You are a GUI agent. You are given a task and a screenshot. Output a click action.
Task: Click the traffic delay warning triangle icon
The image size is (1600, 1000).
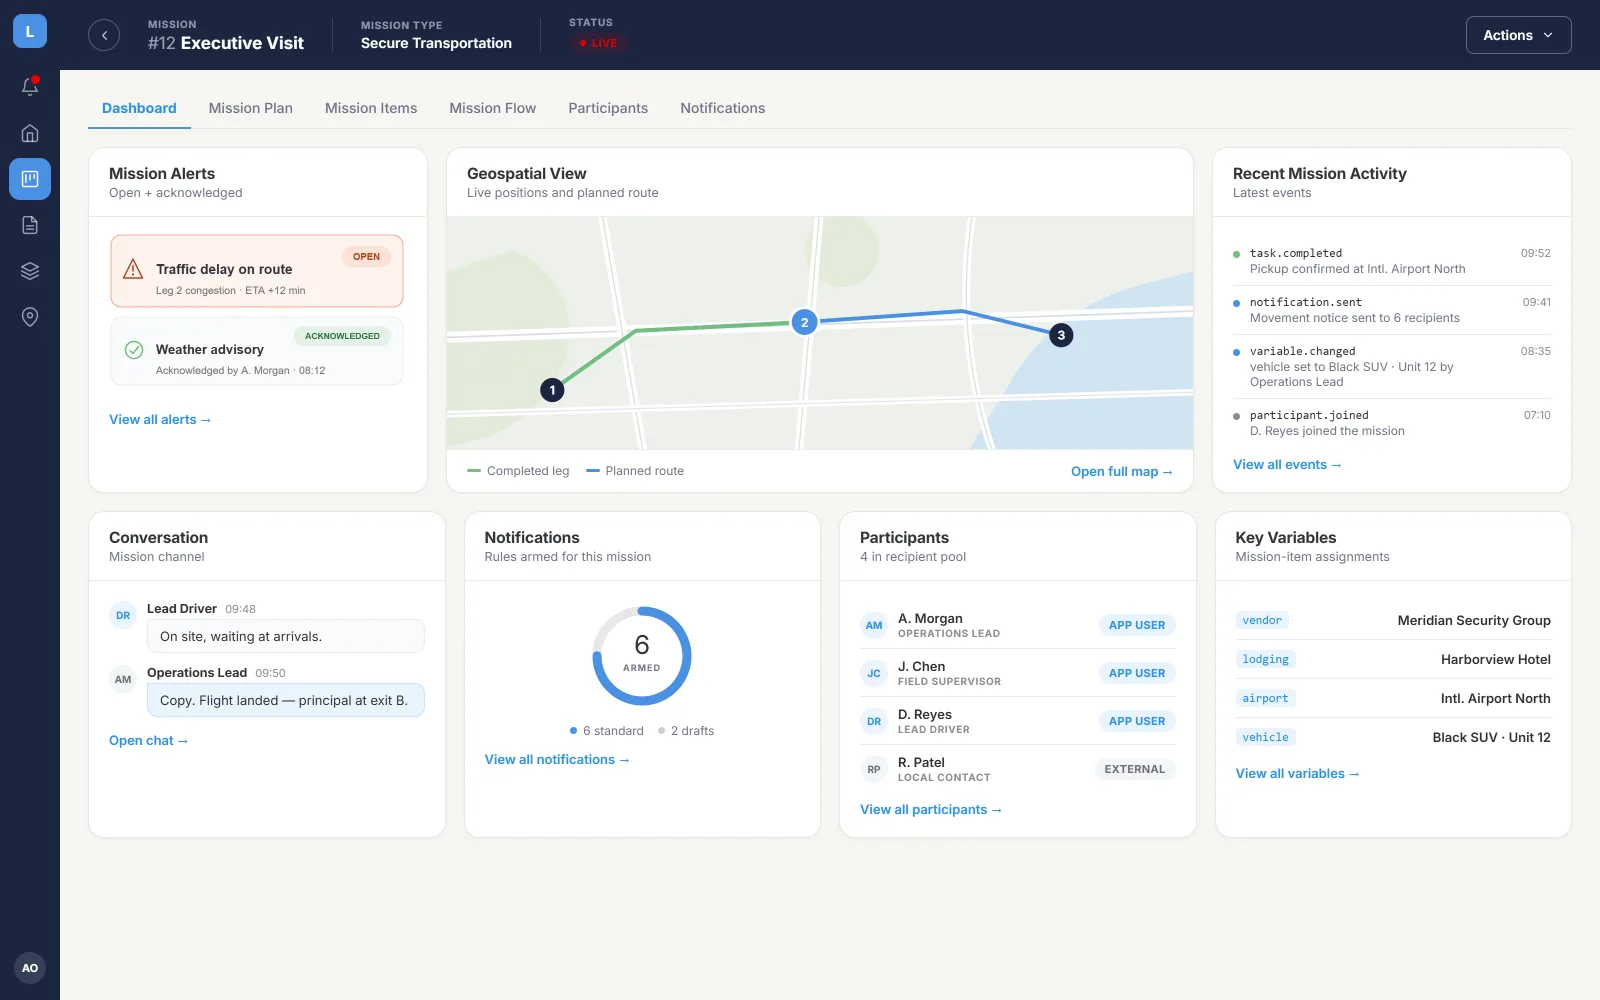(133, 269)
